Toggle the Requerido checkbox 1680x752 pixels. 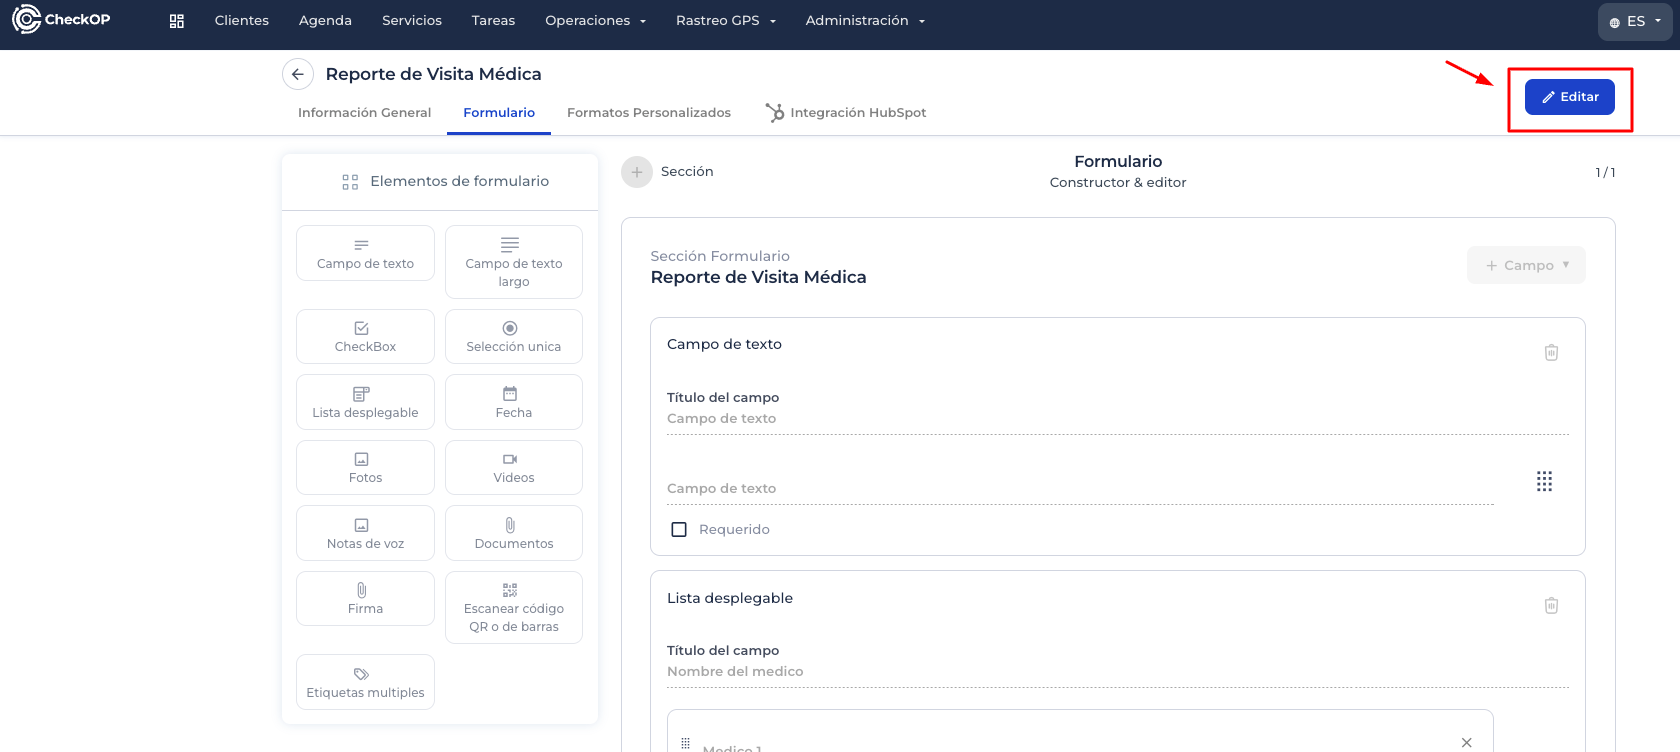point(679,530)
